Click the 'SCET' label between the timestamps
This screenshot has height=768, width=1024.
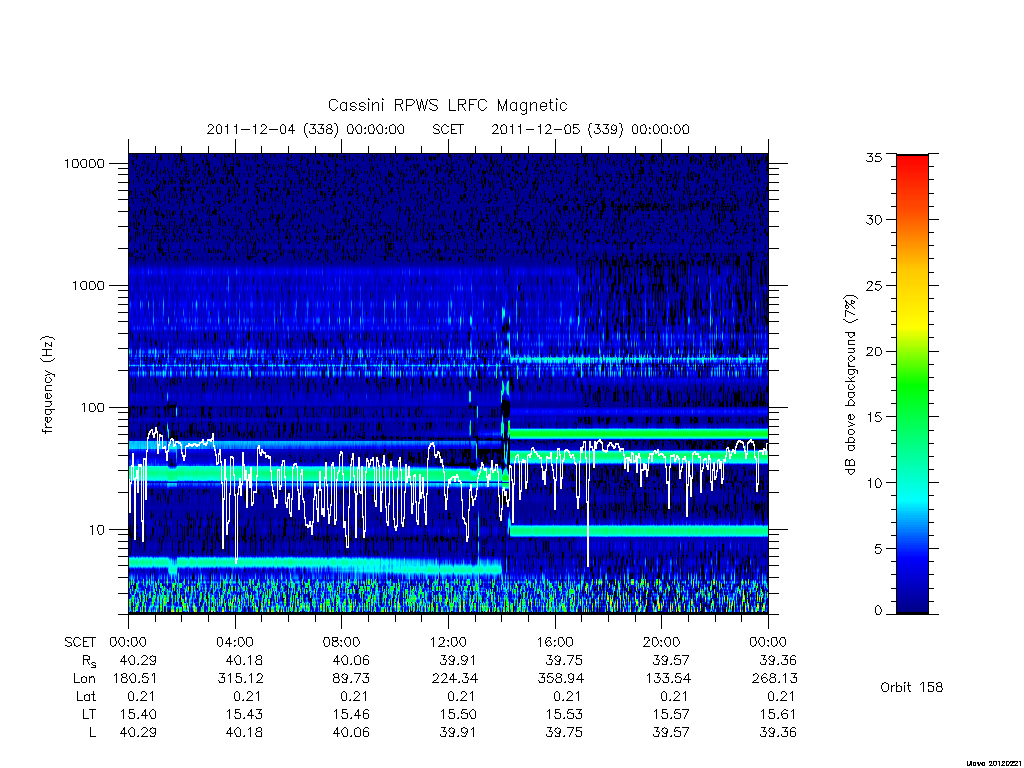tap(447, 129)
